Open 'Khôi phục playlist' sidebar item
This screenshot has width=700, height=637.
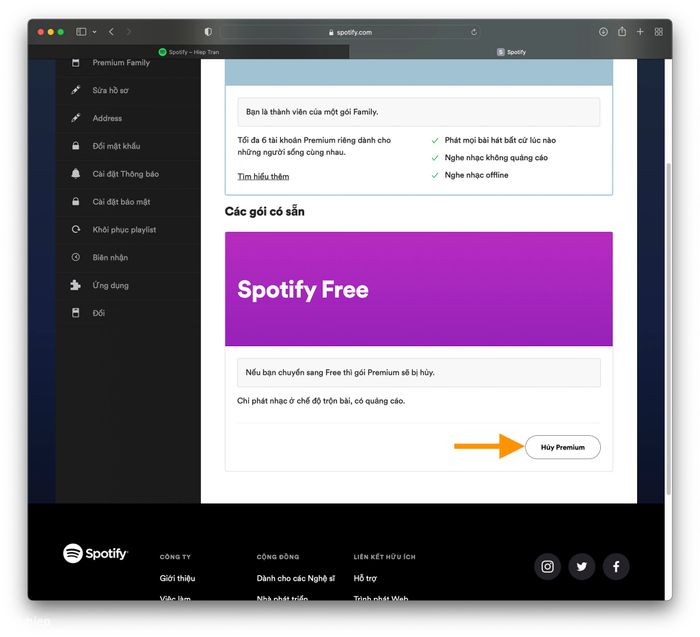tap(124, 230)
